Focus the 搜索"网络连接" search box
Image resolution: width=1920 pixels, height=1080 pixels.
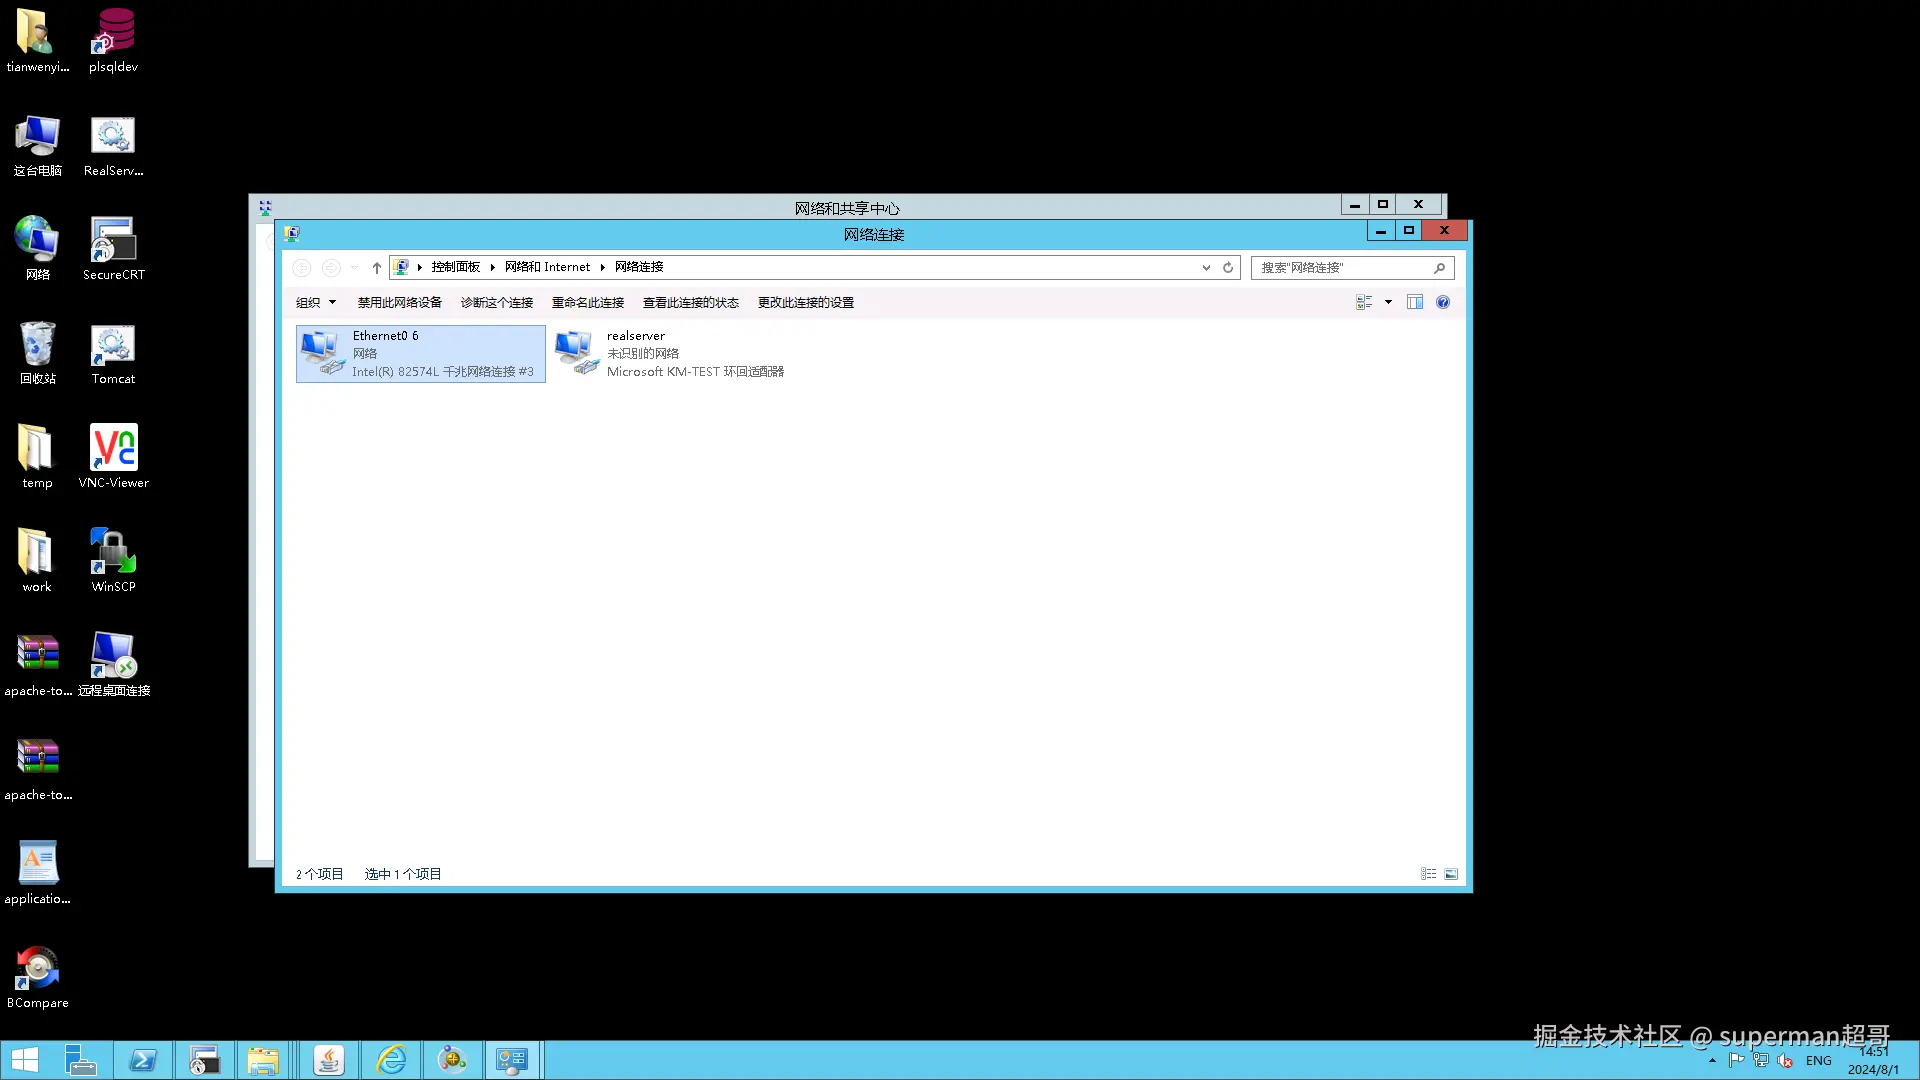tap(1340, 267)
